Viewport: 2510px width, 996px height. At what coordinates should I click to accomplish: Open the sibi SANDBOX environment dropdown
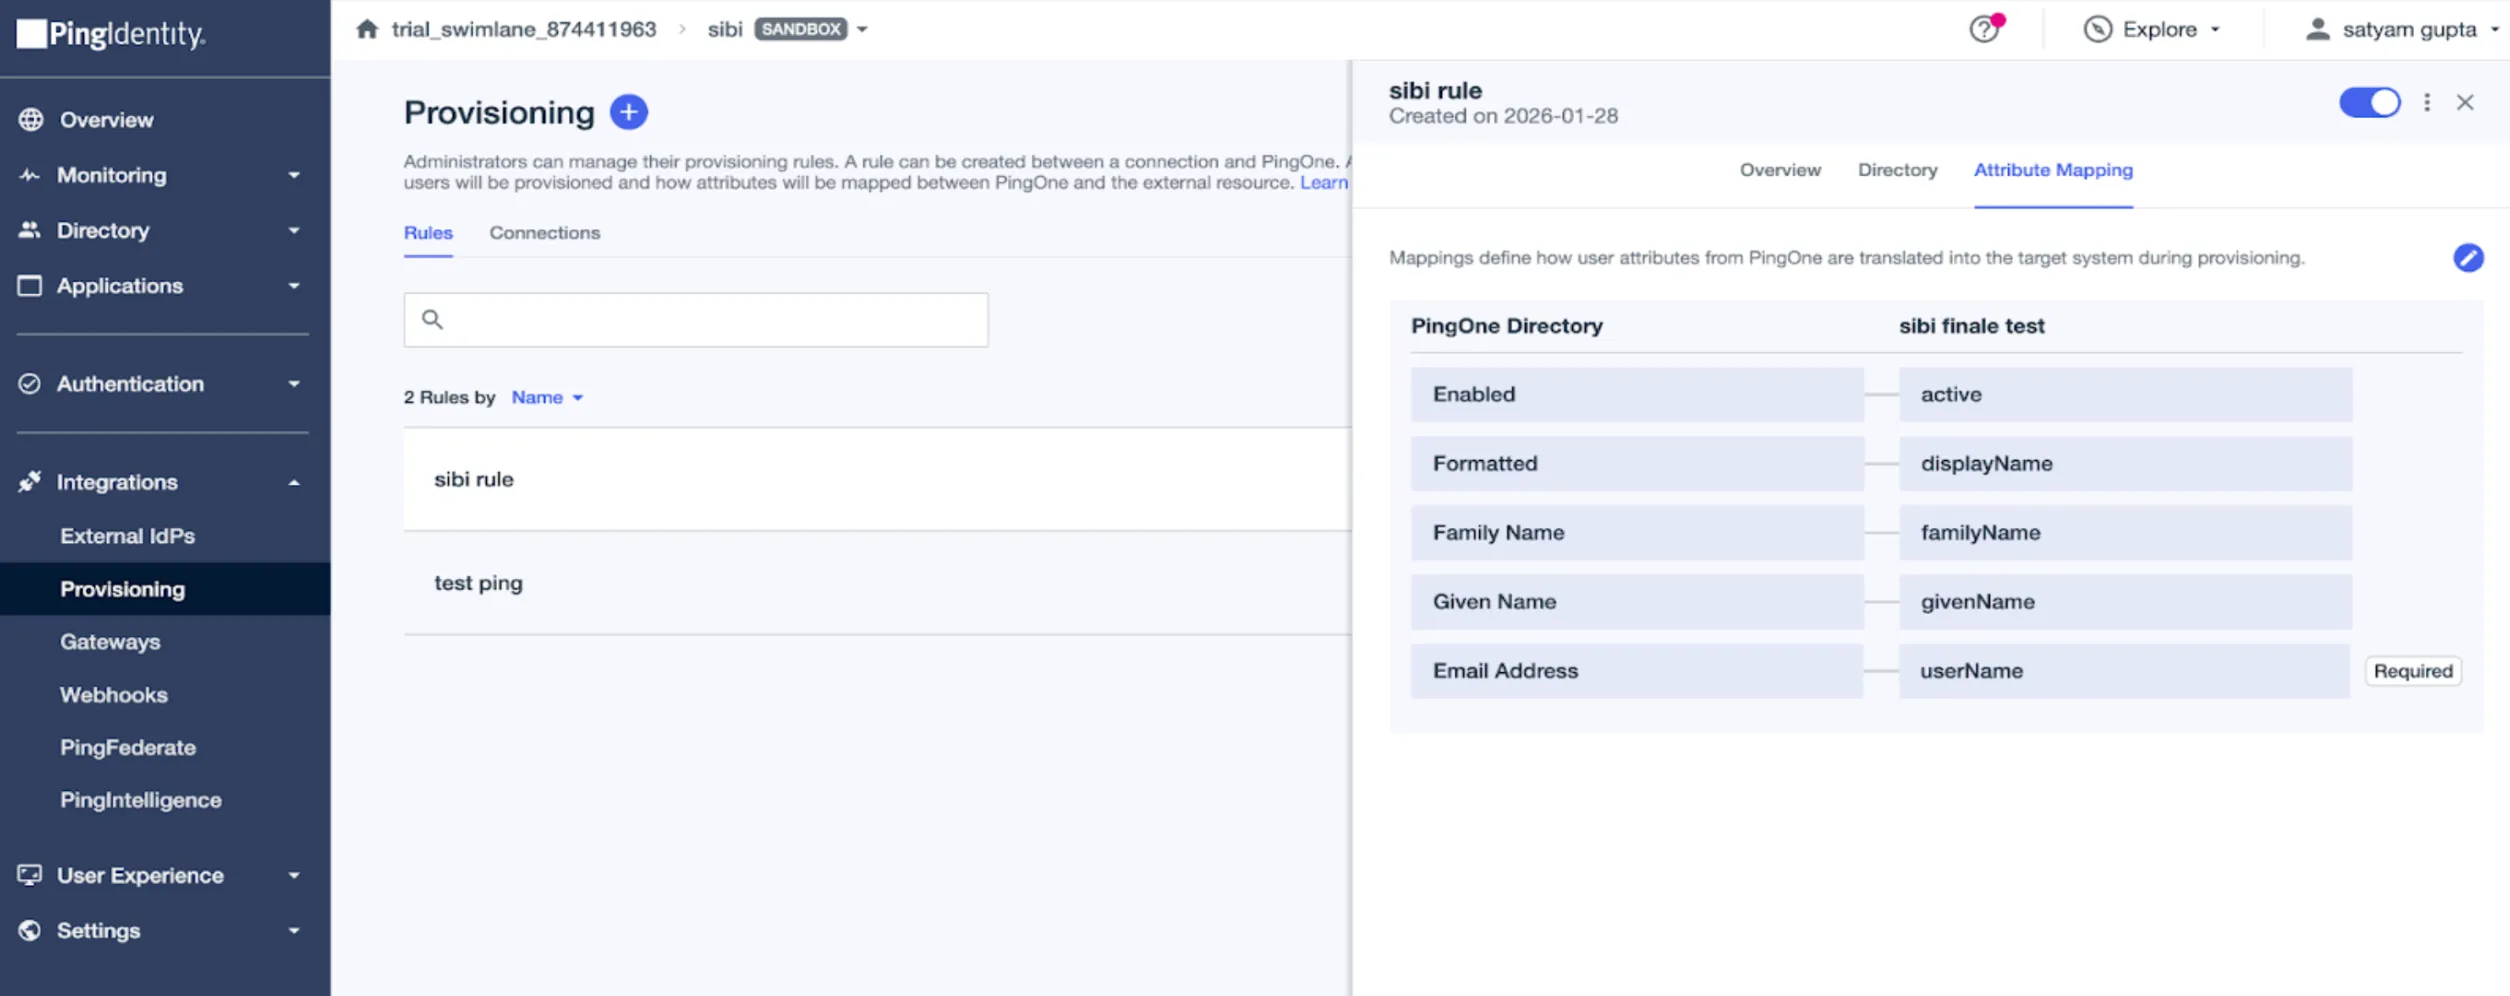coord(861,29)
